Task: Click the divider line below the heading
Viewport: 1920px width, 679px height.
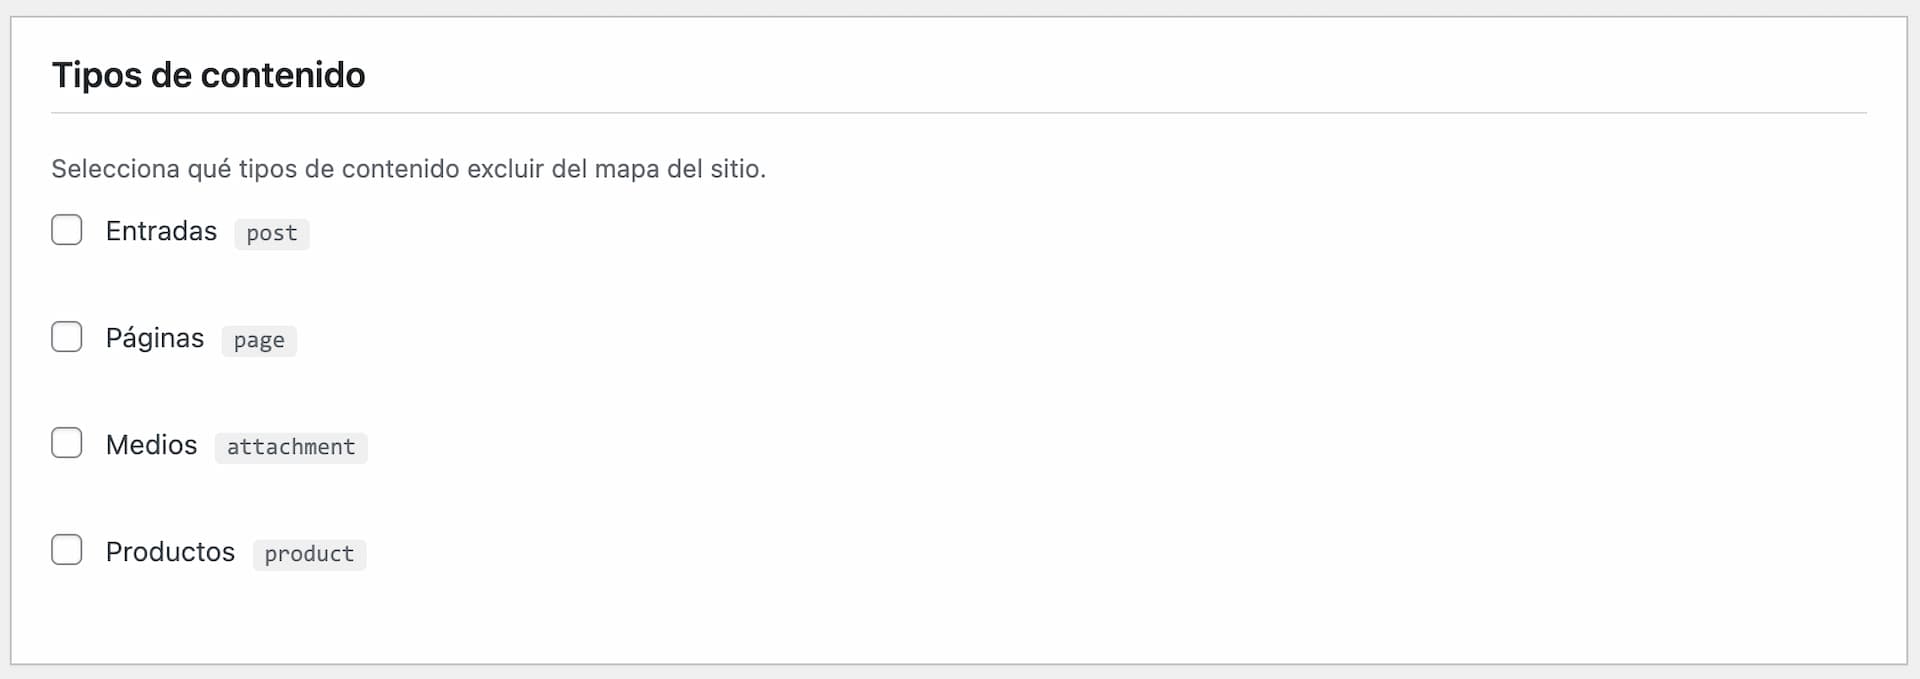Action: (x=958, y=113)
